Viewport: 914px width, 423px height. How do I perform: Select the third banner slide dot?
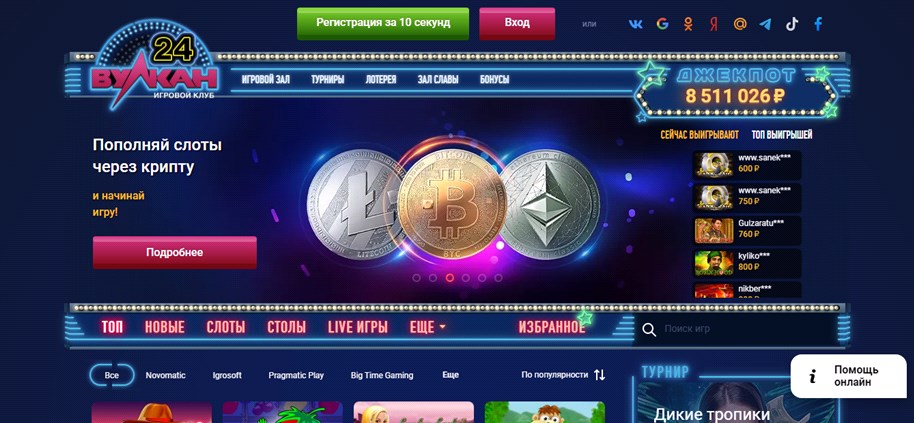tap(449, 278)
